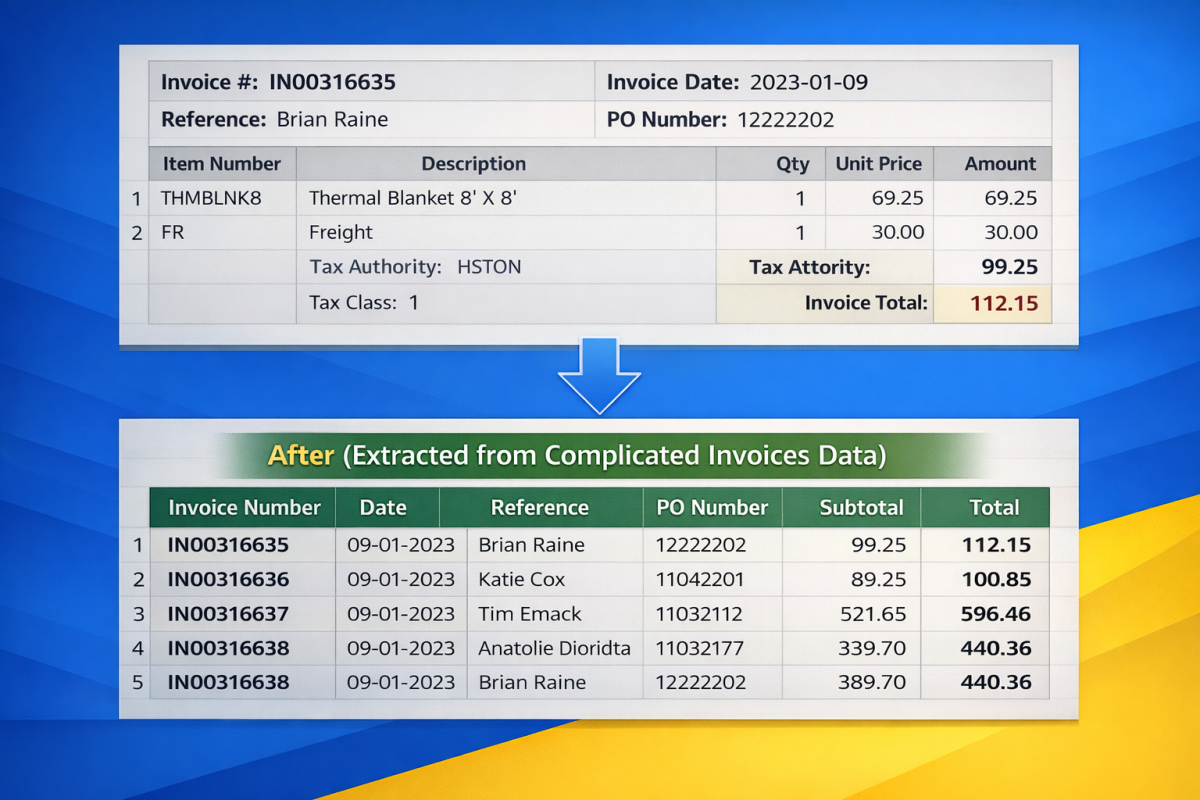This screenshot has height=800, width=1200.
Task: Click the IN00316637 invoice number cell
Action: click(229, 614)
